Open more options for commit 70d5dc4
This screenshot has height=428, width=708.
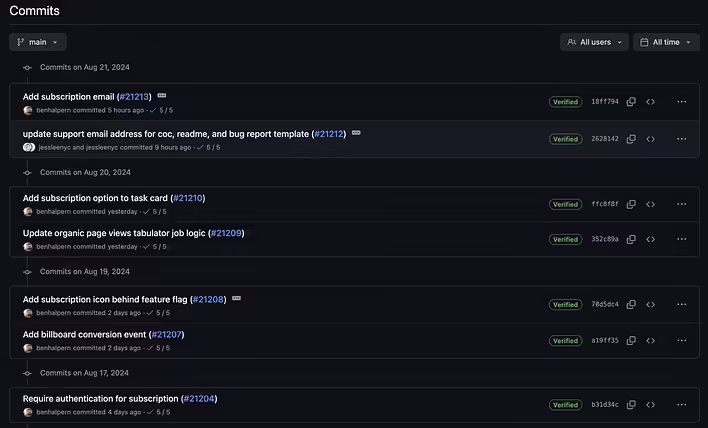682,304
